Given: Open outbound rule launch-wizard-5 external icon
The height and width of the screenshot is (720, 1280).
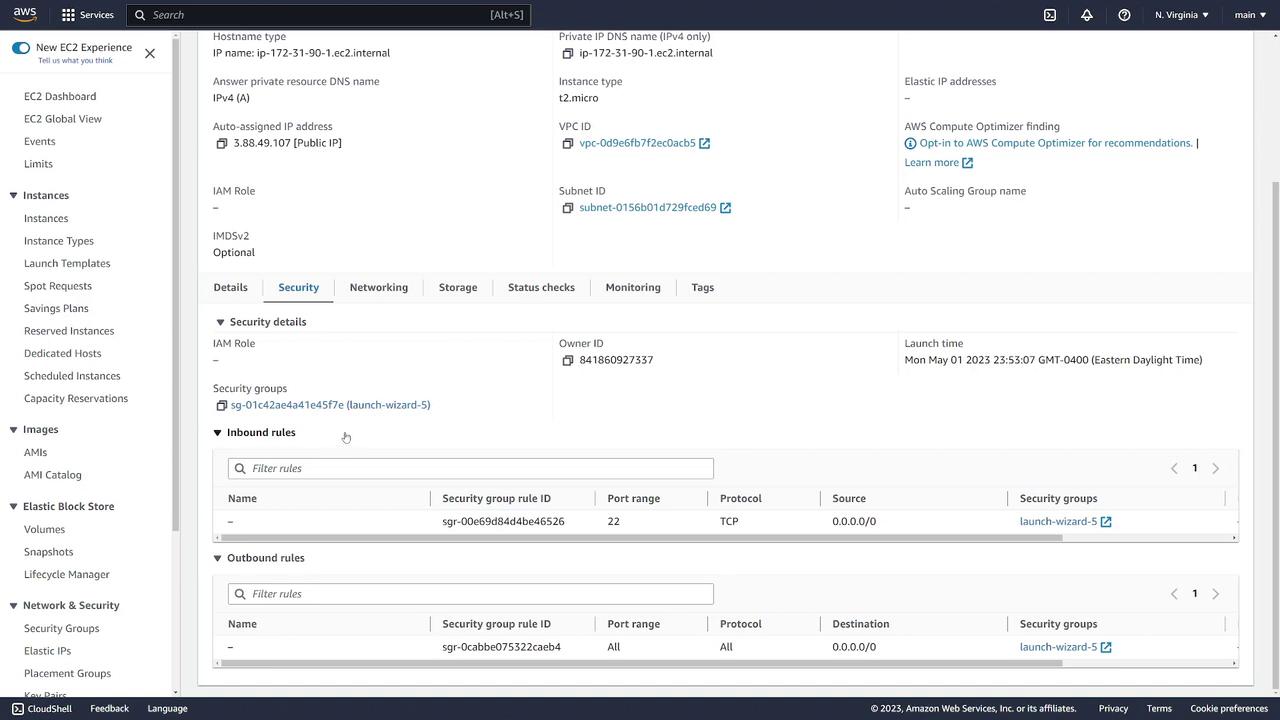Looking at the screenshot, I should [x=1106, y=647].
